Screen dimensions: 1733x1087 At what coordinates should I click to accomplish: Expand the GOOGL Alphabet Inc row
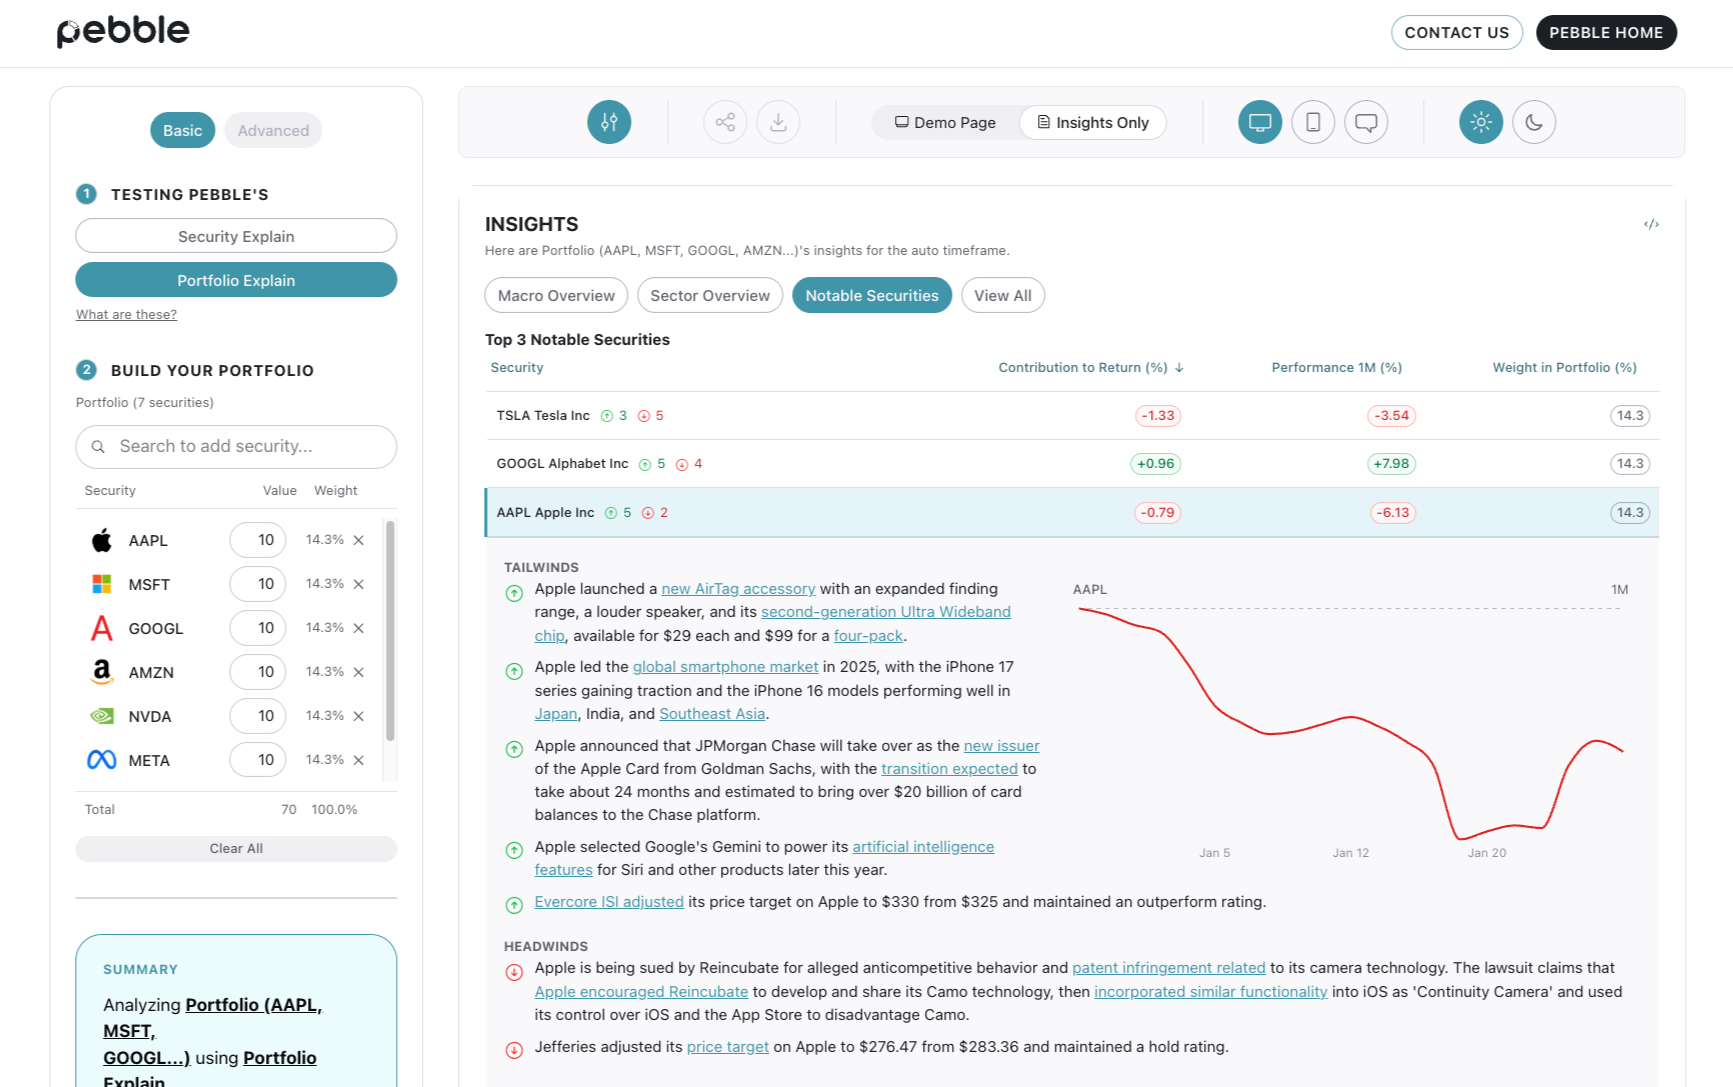(1072, 464)
